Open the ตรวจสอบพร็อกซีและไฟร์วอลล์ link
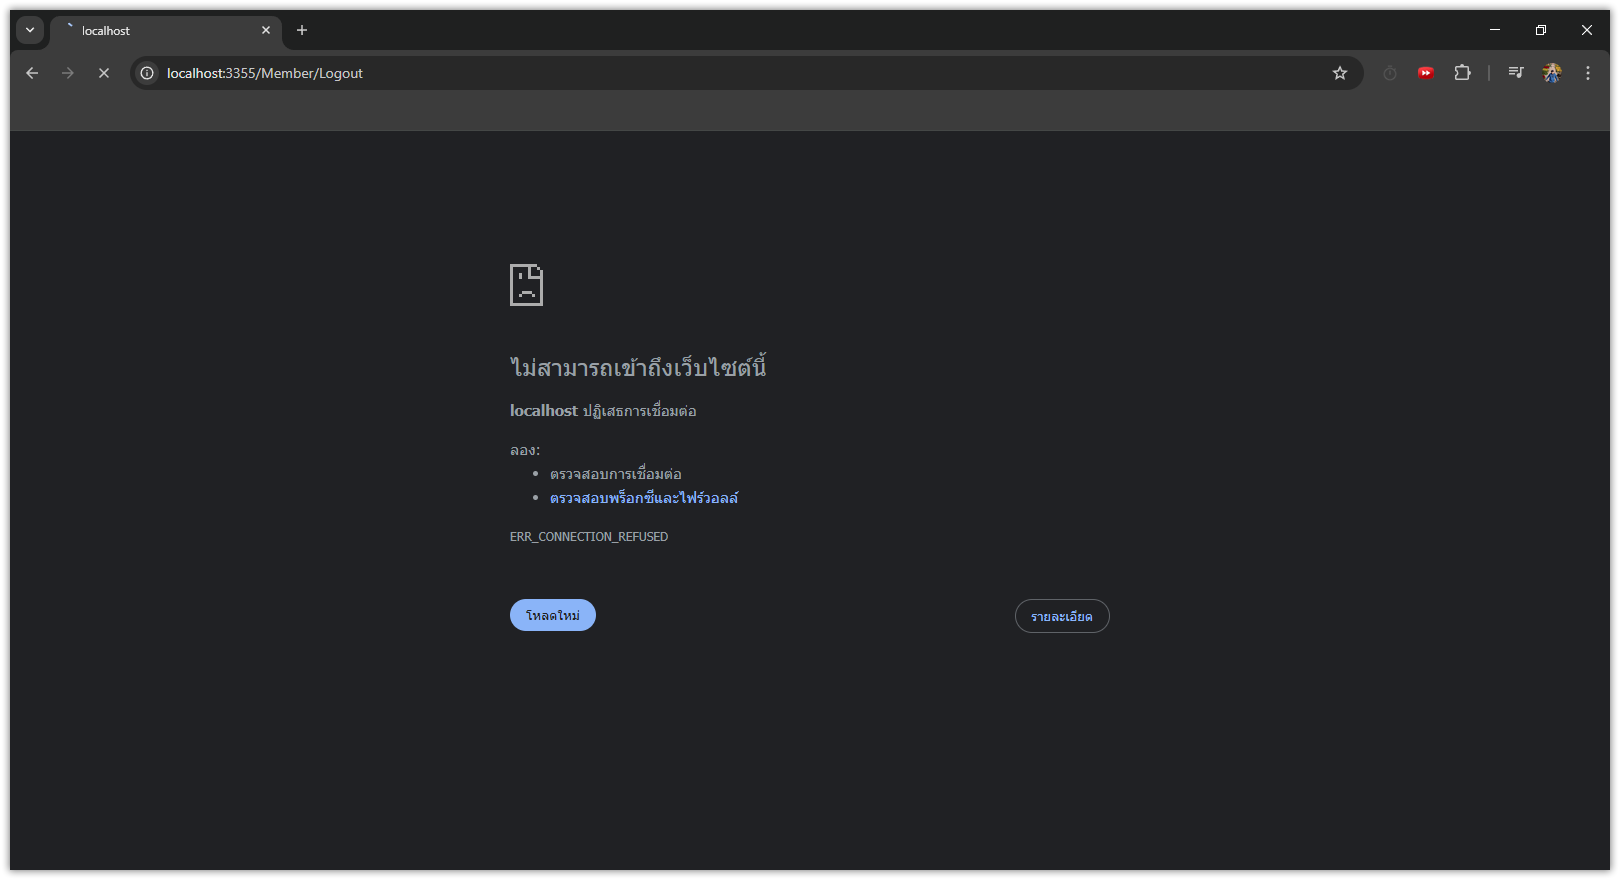This screenshot has width=1620, height=880. tap(644, 498)
